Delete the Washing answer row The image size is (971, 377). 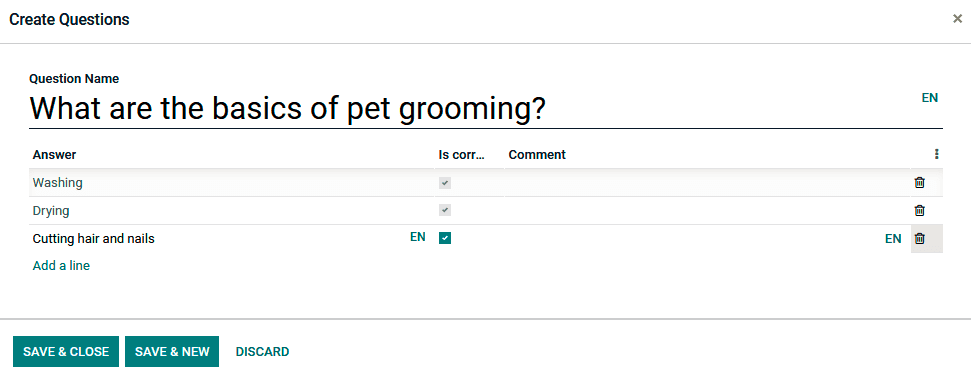[x=920, y=183]
